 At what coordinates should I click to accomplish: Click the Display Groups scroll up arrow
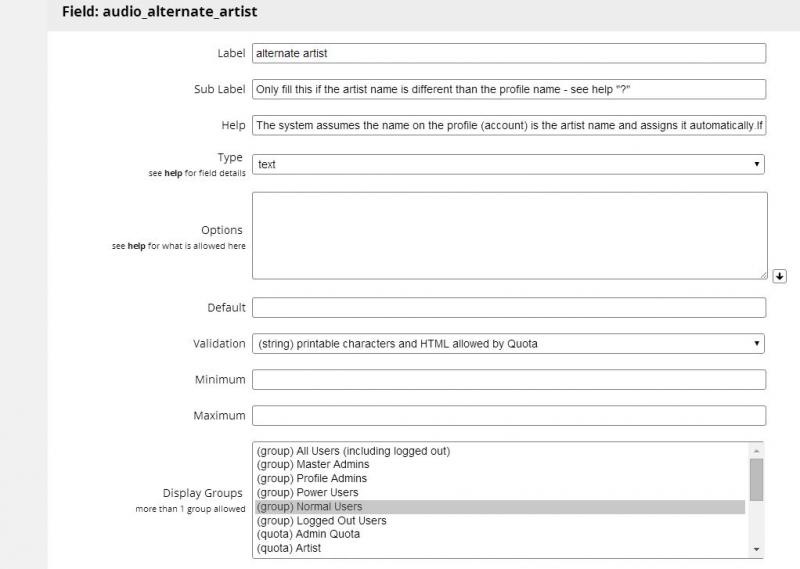(757, 450)
